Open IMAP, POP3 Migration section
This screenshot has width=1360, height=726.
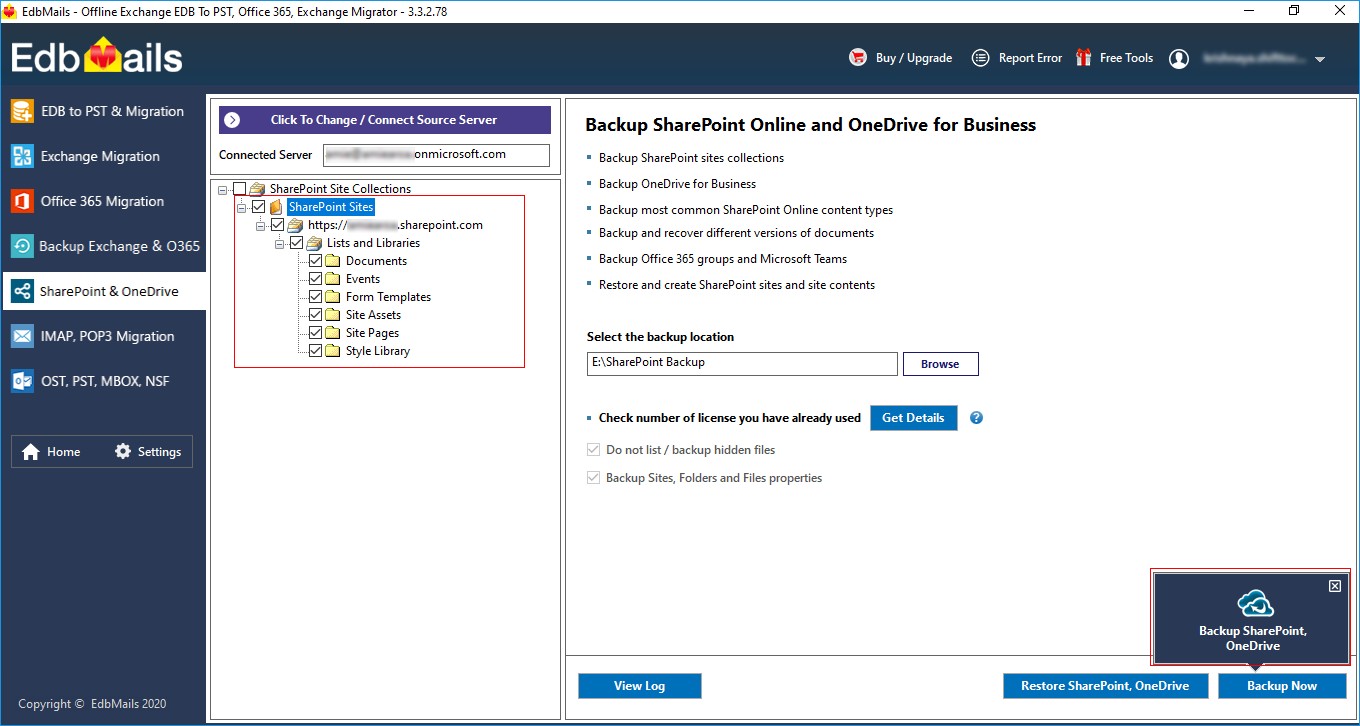[104, 336]
